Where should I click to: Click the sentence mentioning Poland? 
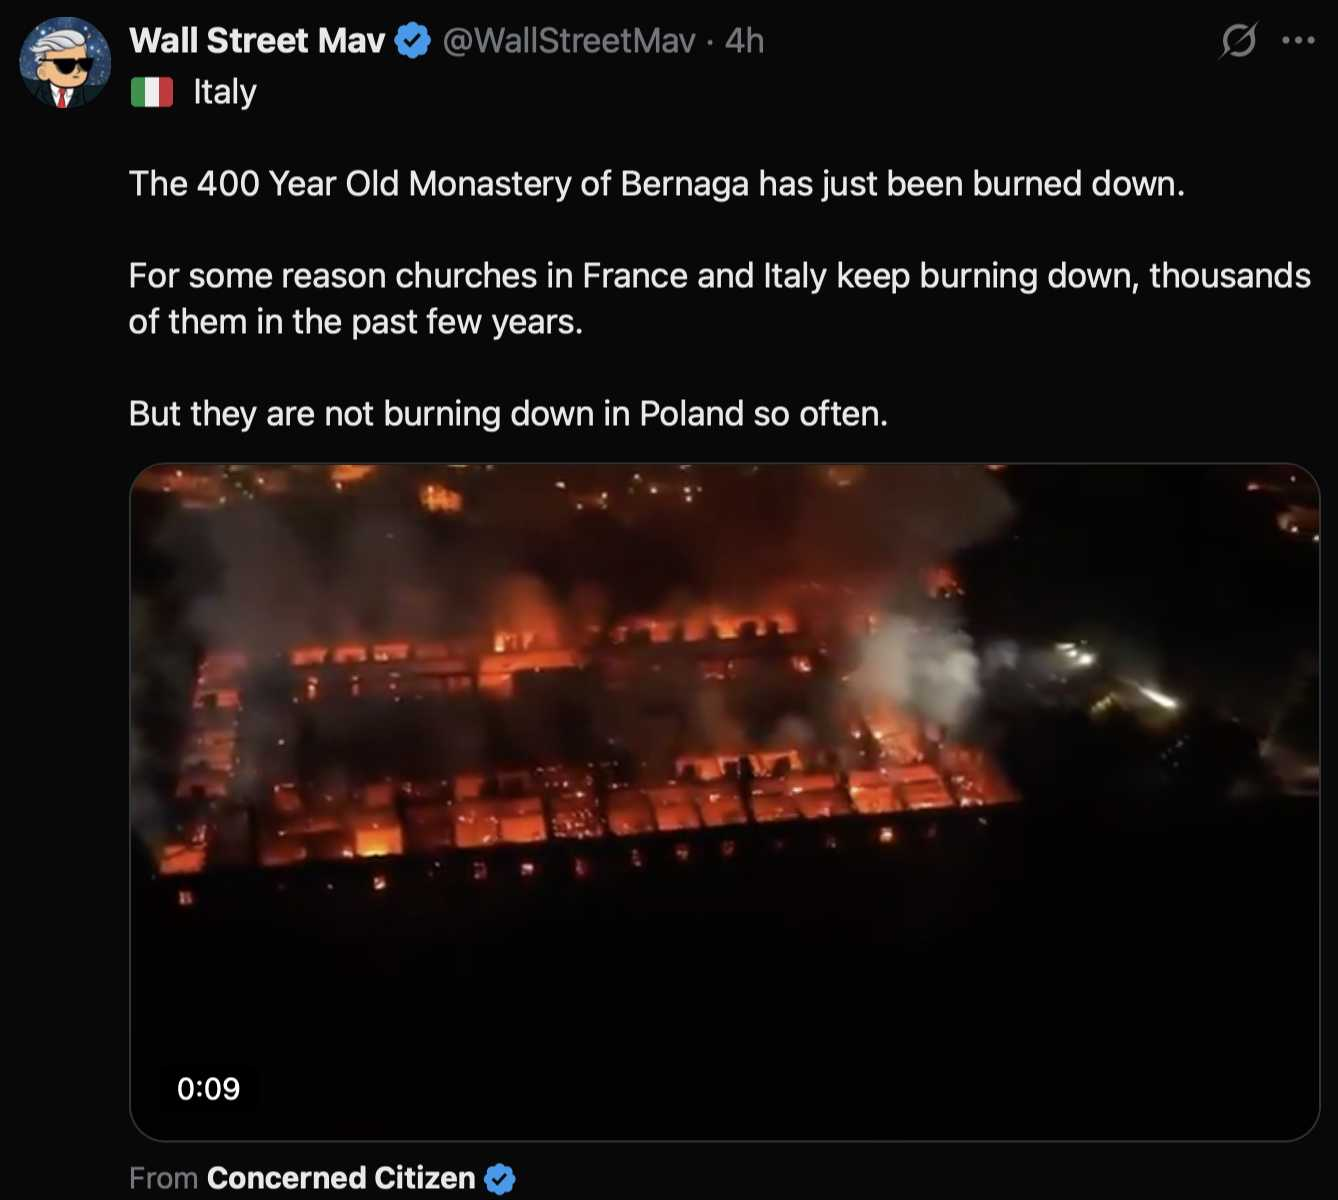(508, 414)
